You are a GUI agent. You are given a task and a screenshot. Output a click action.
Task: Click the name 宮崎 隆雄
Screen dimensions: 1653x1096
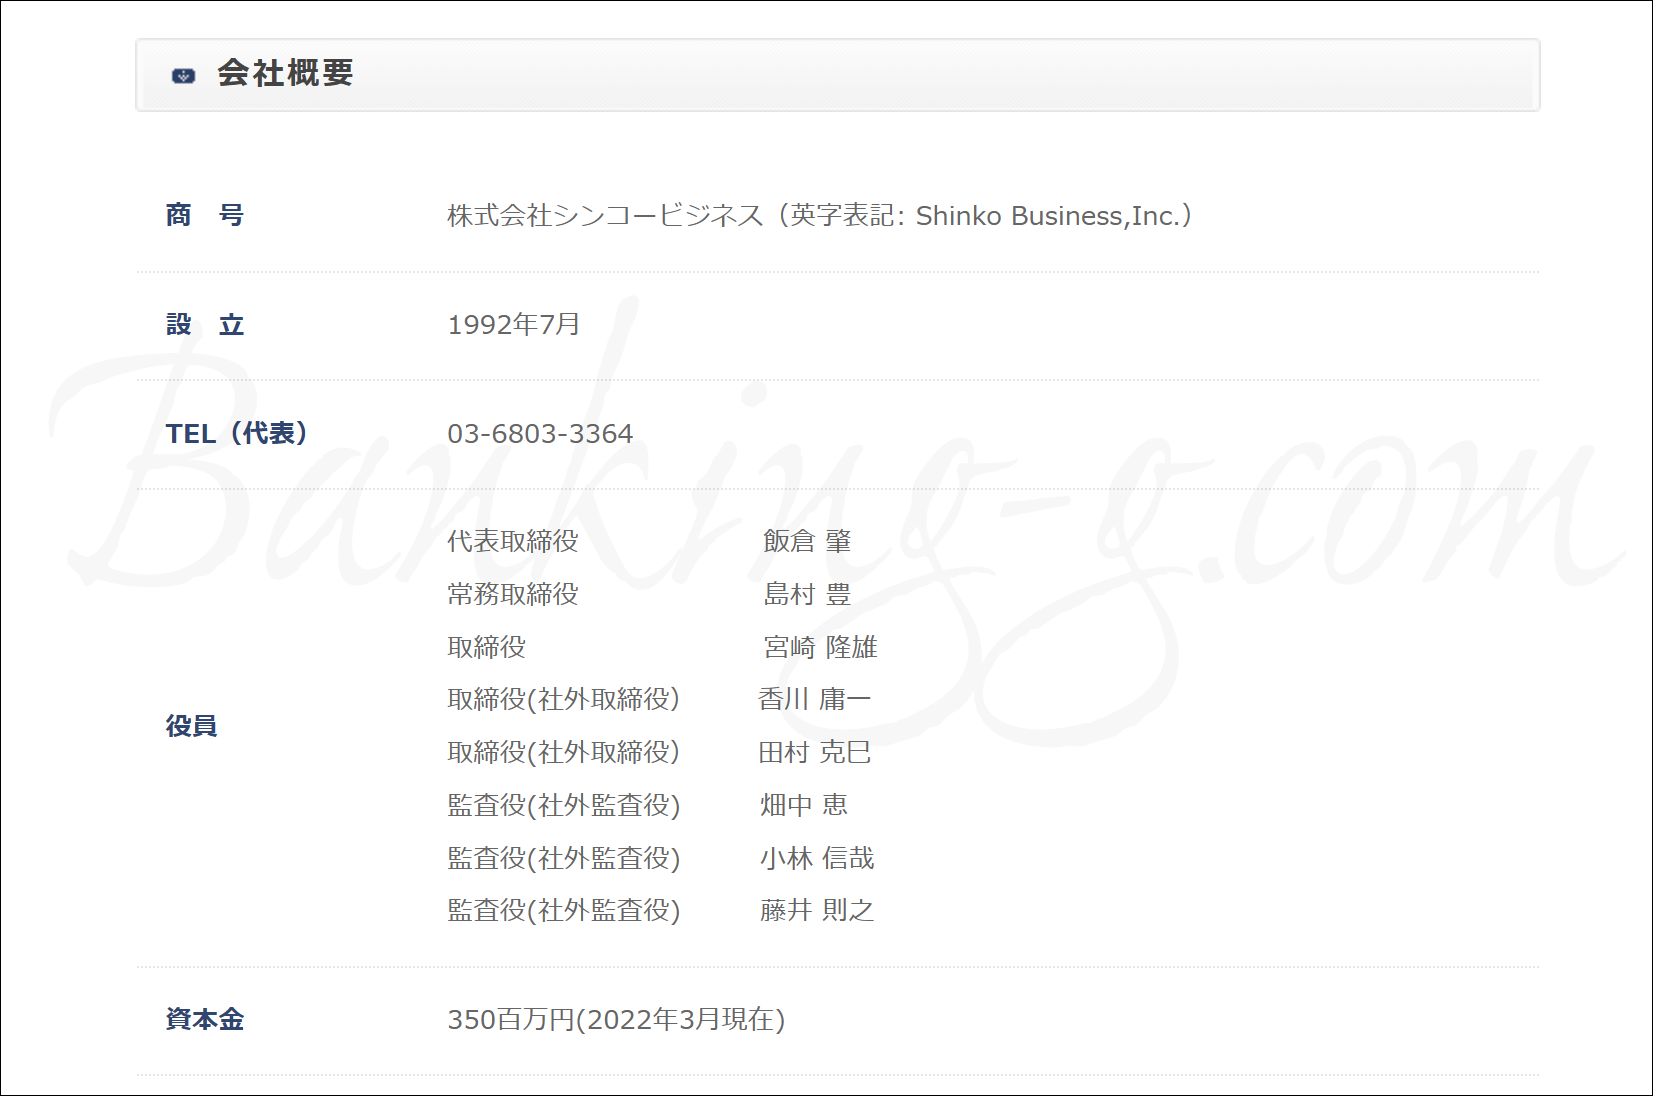[x=820, y=647]
